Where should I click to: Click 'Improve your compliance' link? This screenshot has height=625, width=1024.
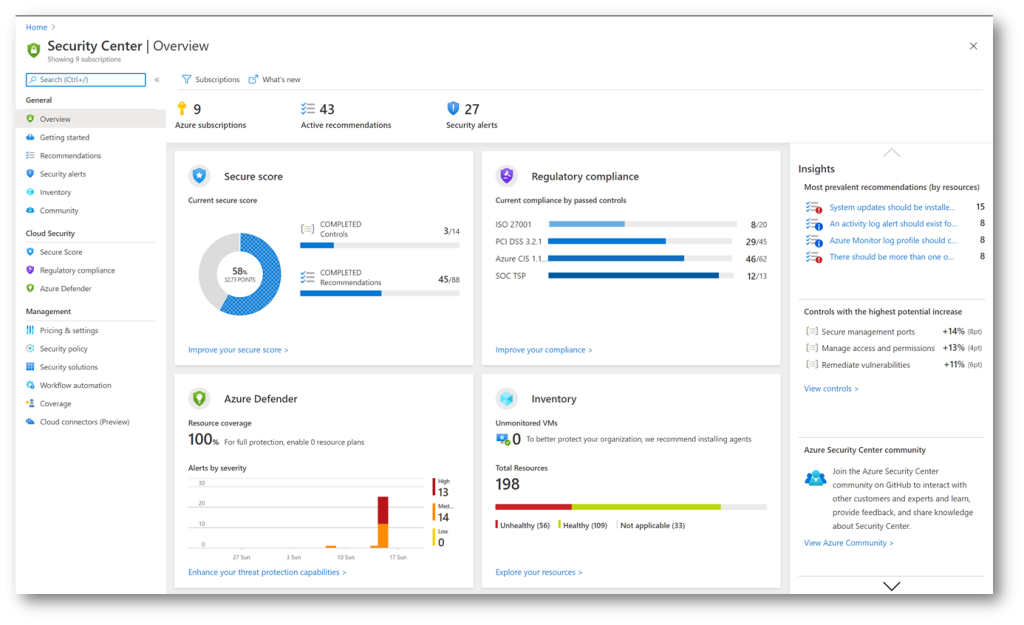click(543, 350)
